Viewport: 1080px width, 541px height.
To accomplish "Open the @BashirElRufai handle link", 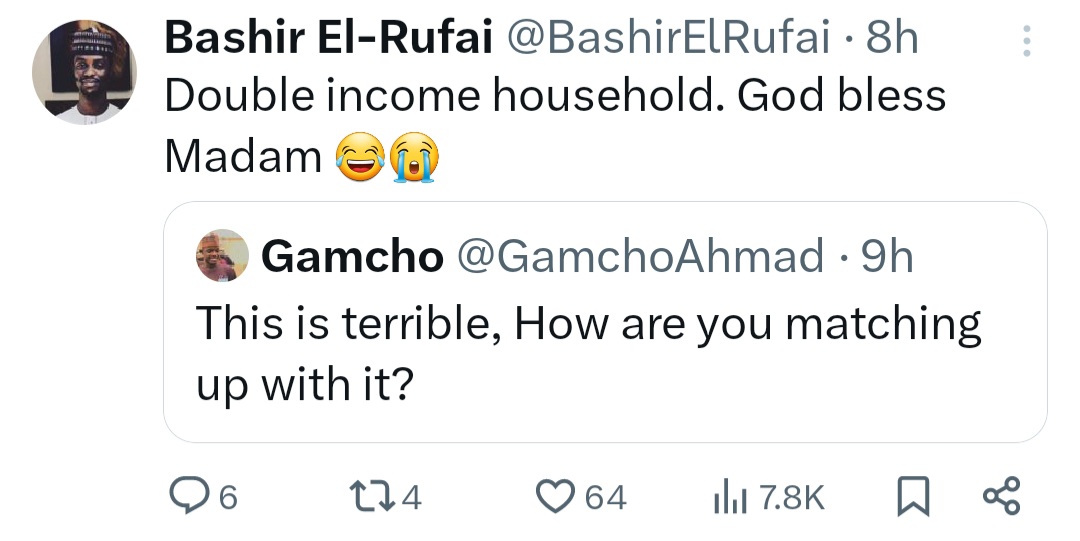I will tap(669, 39).
